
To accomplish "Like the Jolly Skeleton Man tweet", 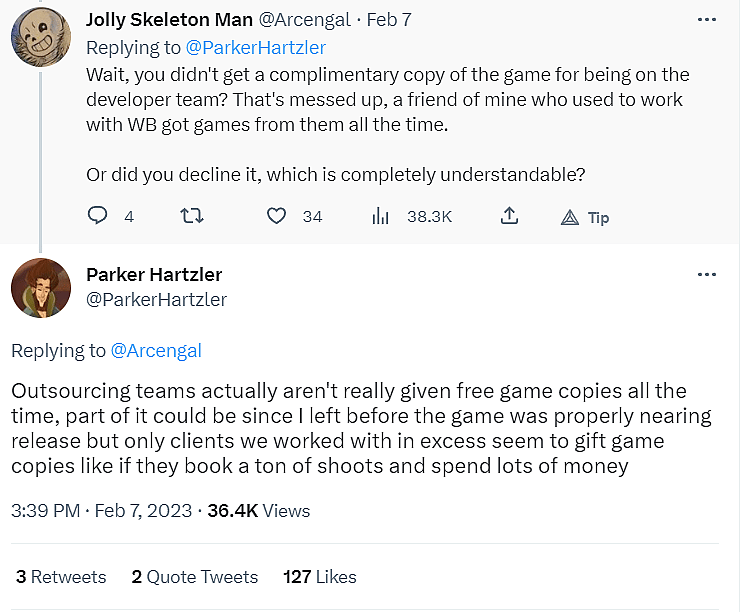I will click(277, 216).
